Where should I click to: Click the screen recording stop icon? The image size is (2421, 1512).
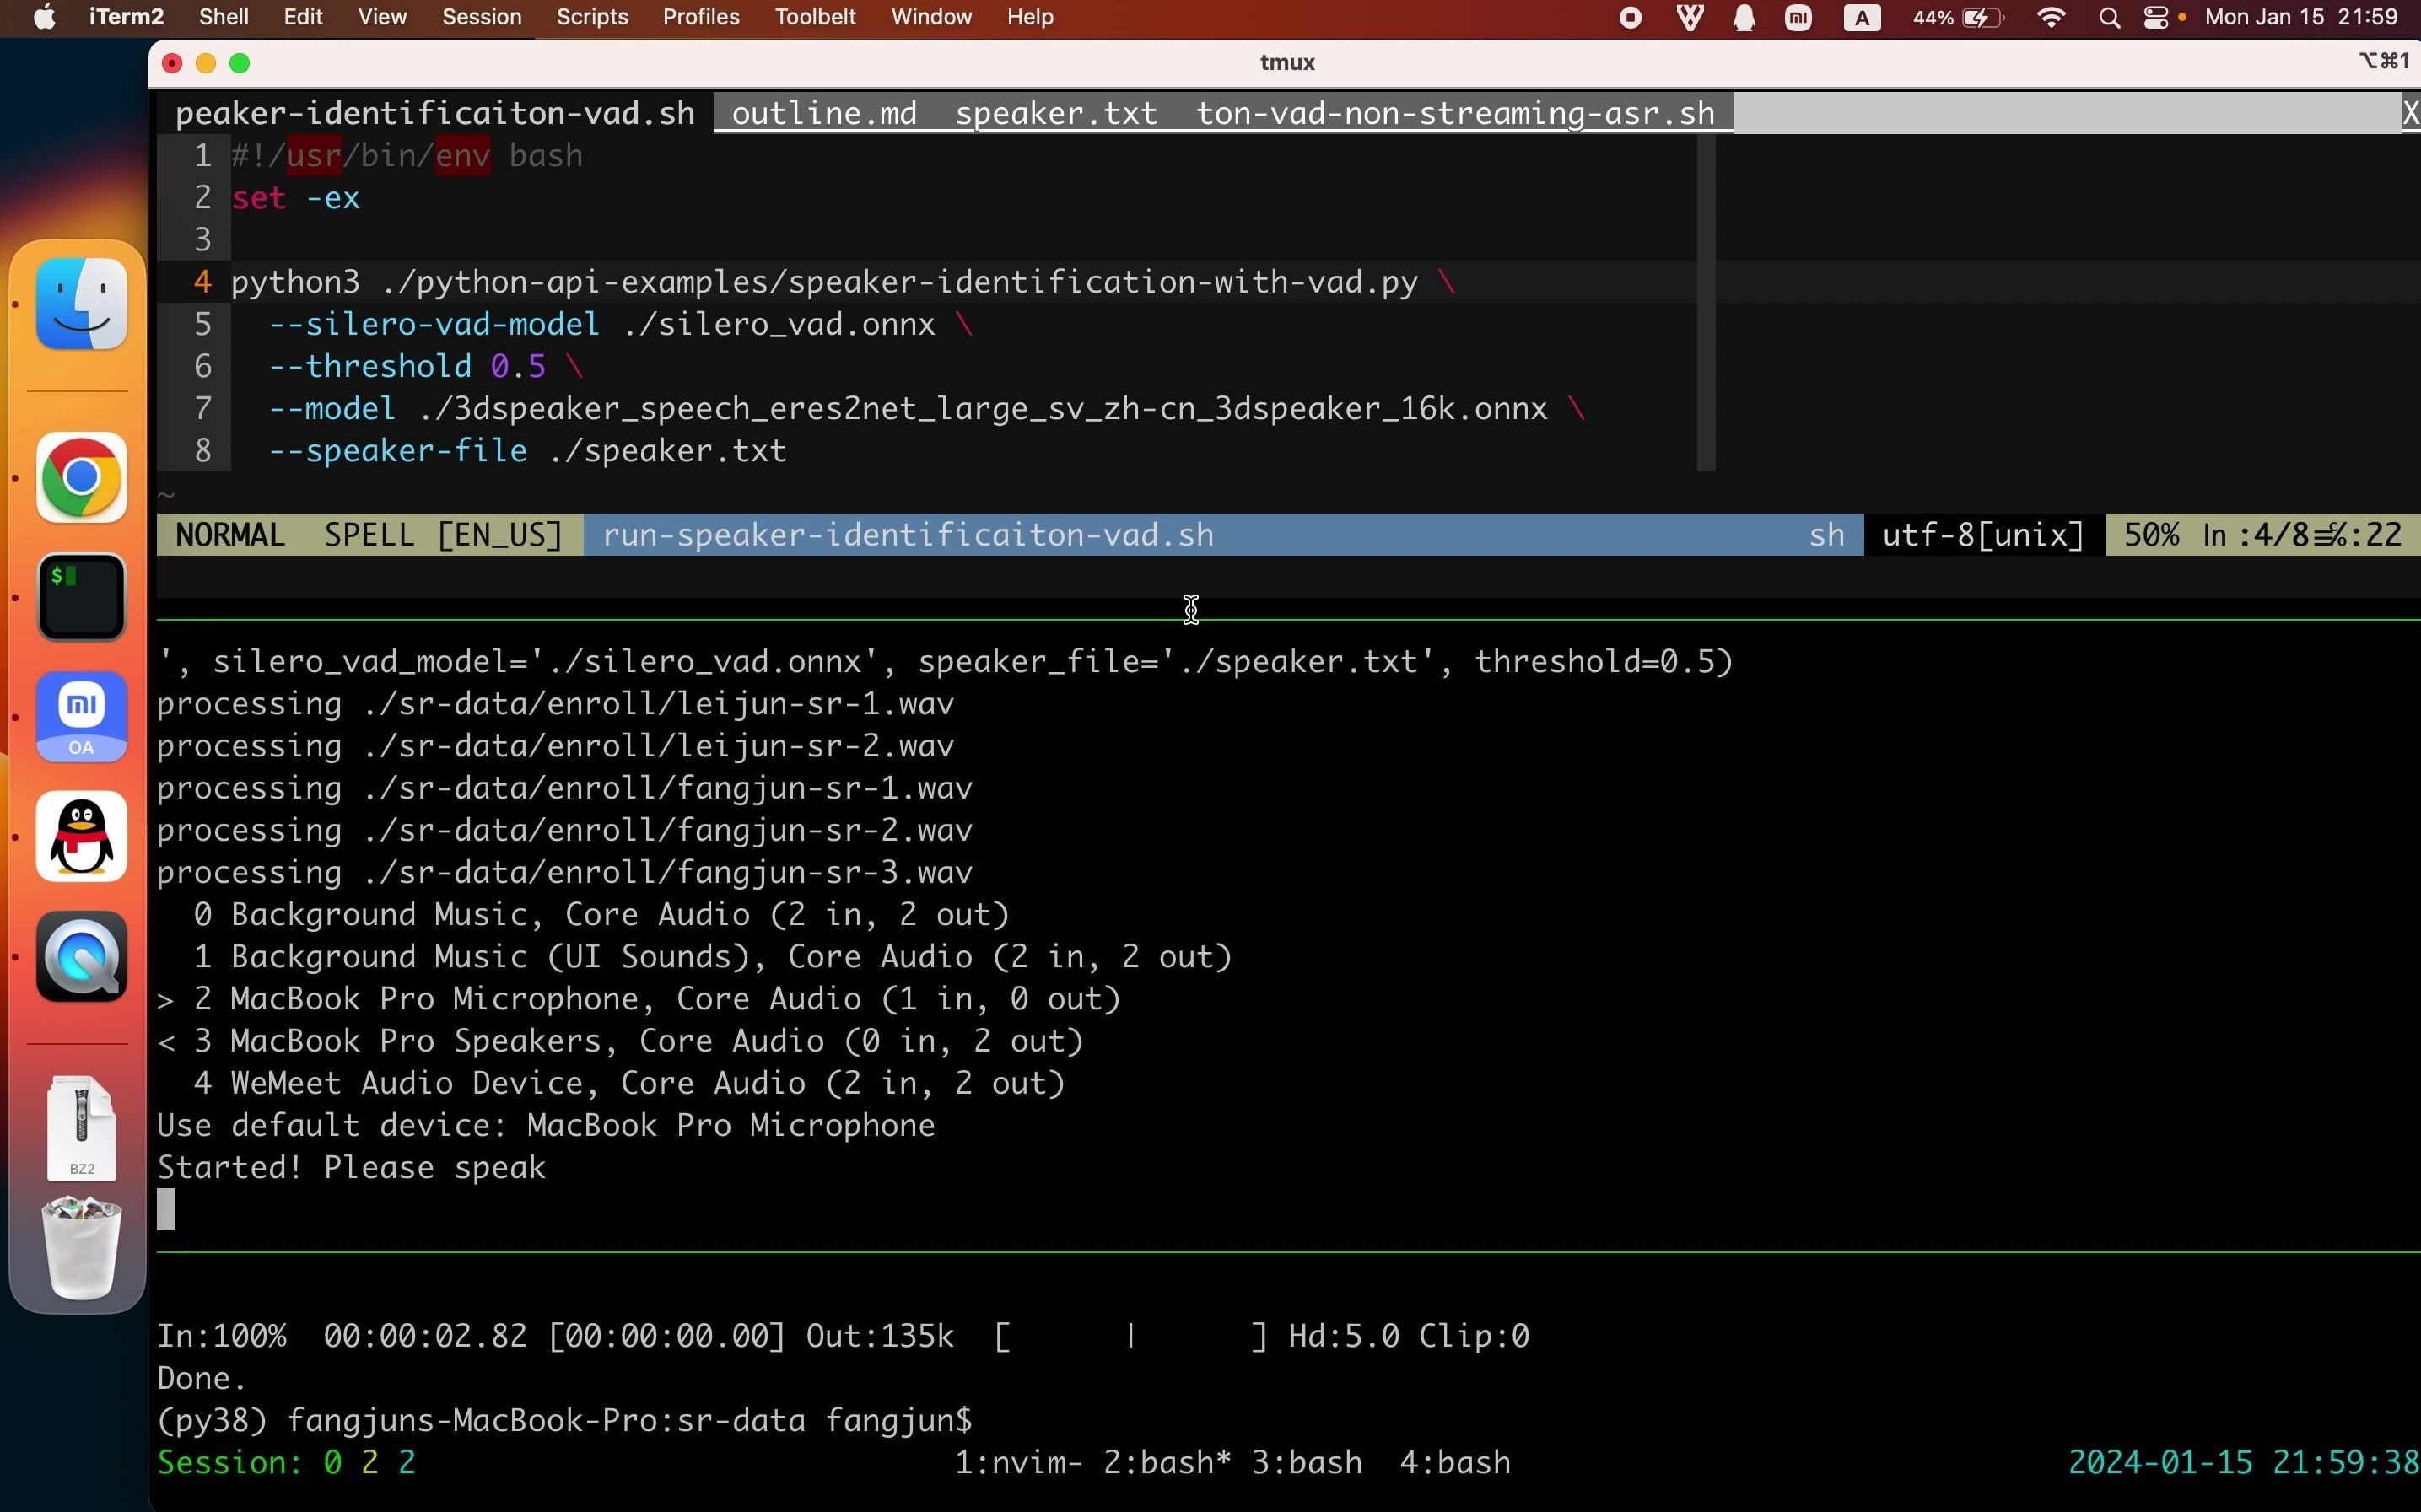point(1630,17)
